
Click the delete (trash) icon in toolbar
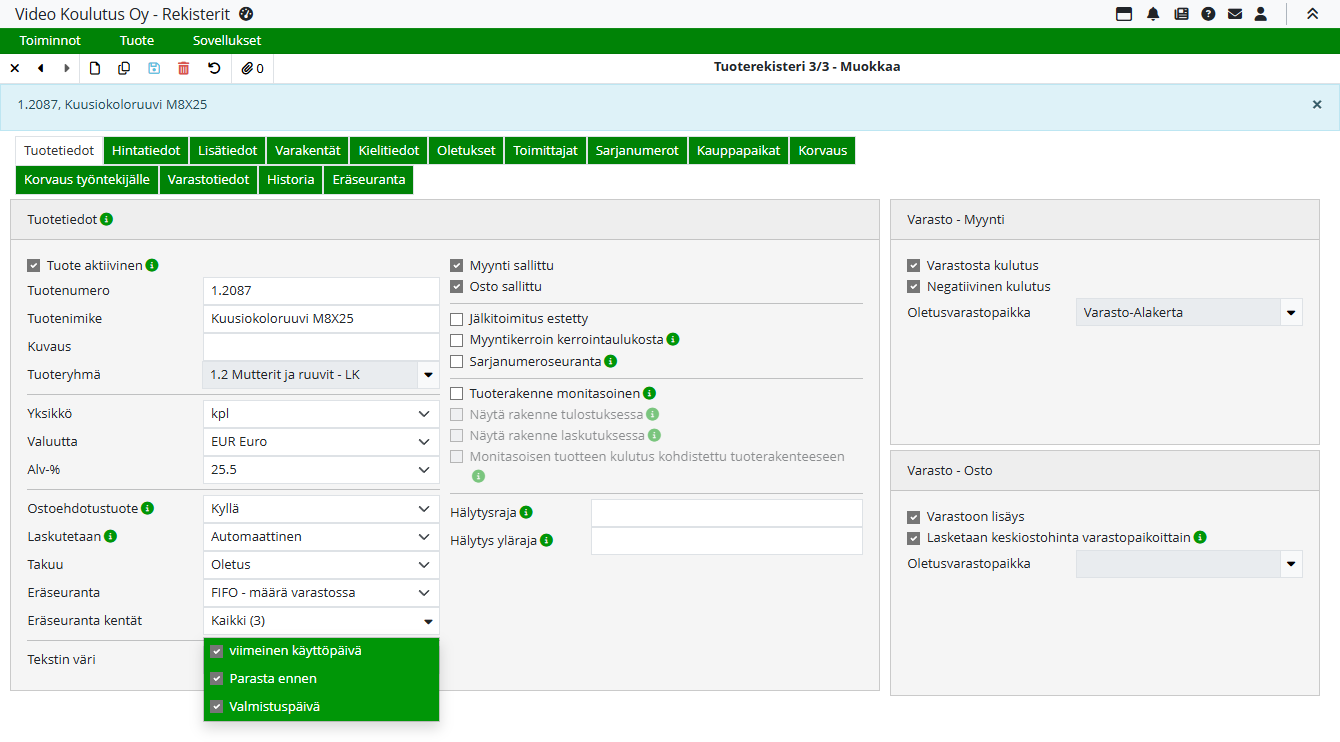tap(183, 68)
